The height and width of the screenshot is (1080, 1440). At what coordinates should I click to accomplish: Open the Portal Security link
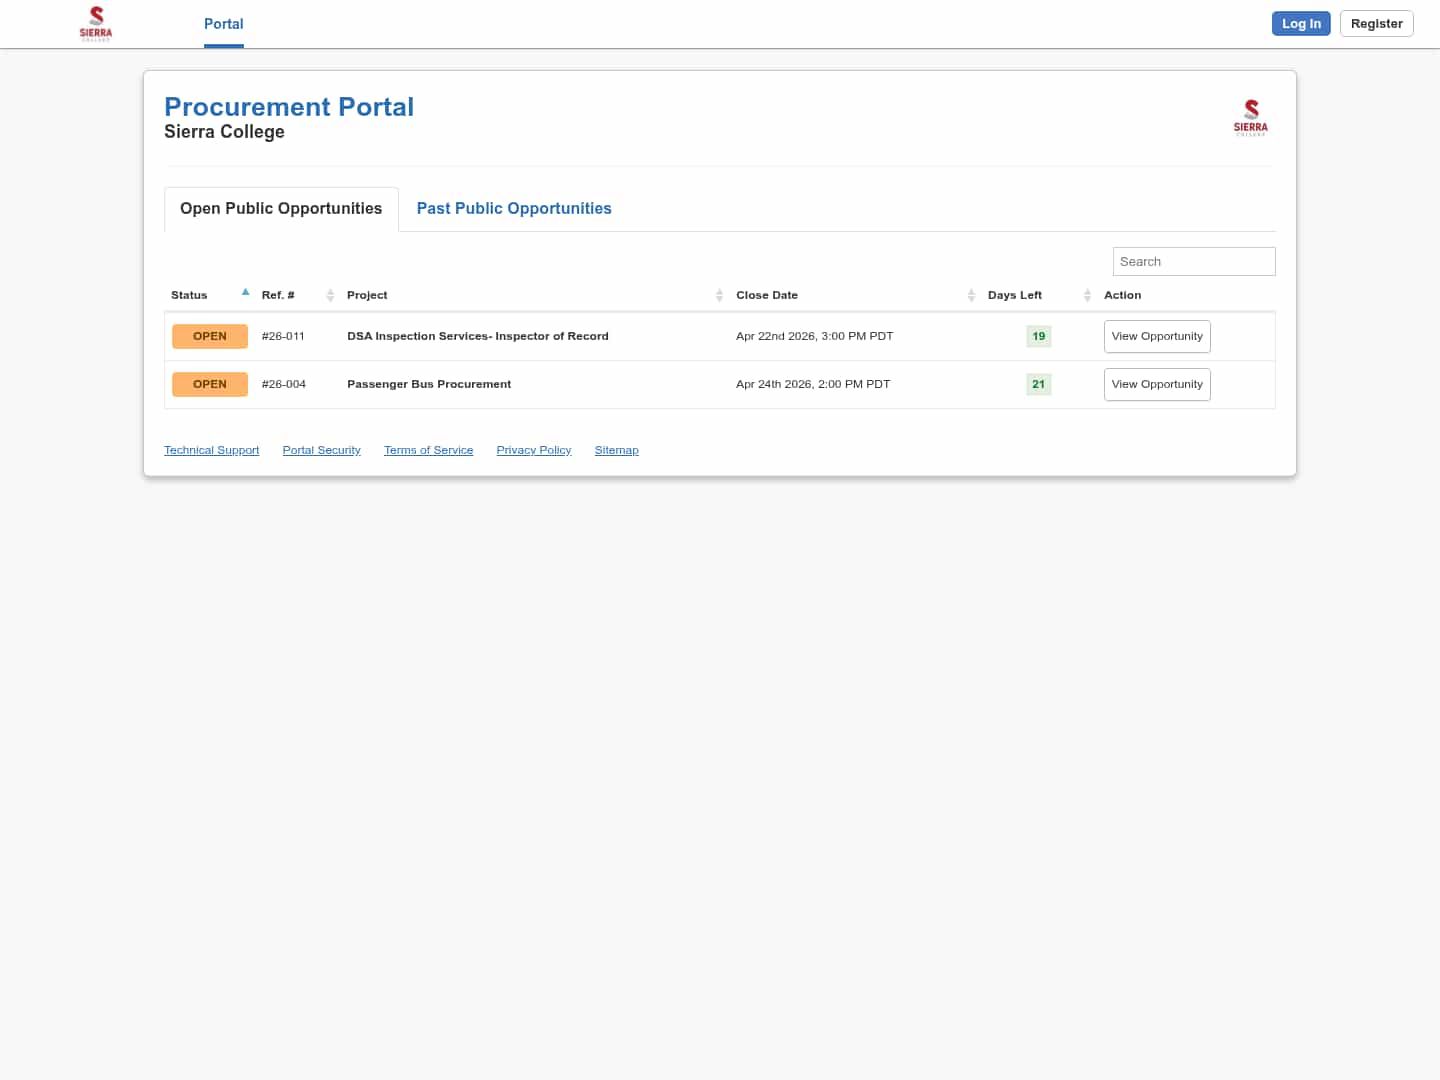point(321,451)
